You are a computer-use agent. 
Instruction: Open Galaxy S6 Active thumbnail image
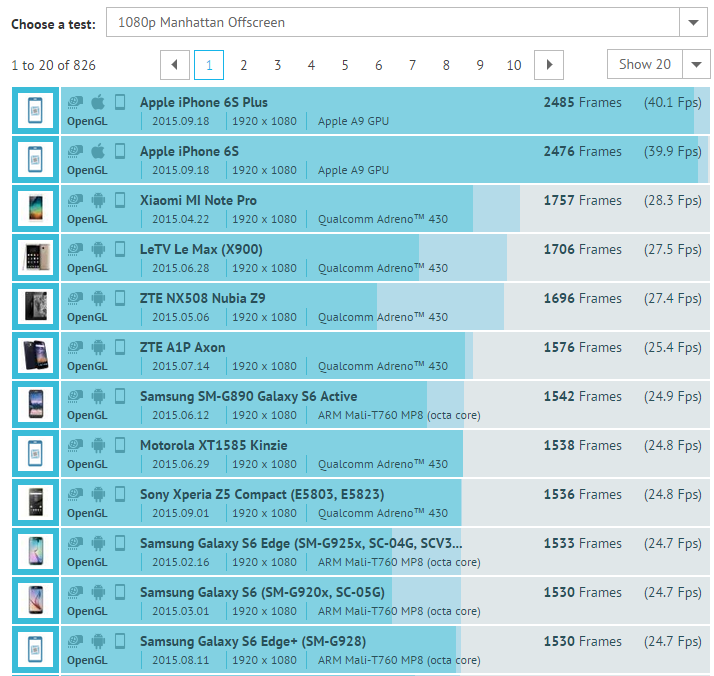coord(36,405)
